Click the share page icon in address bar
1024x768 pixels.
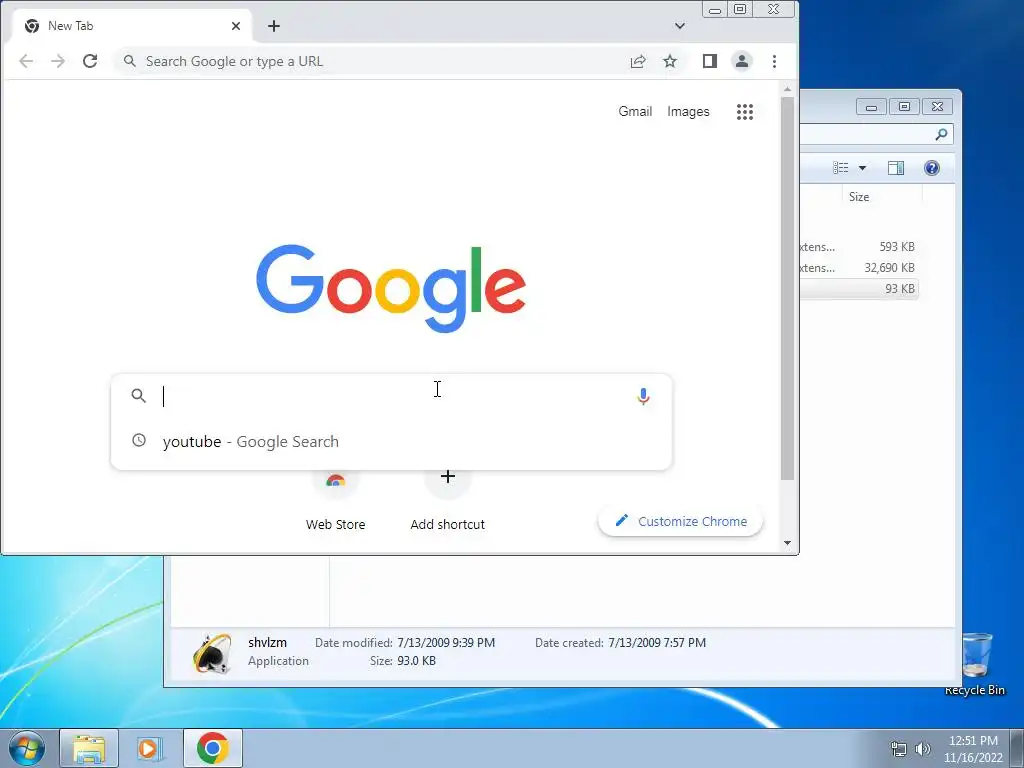pyautogui.click(x=638, y=61)
